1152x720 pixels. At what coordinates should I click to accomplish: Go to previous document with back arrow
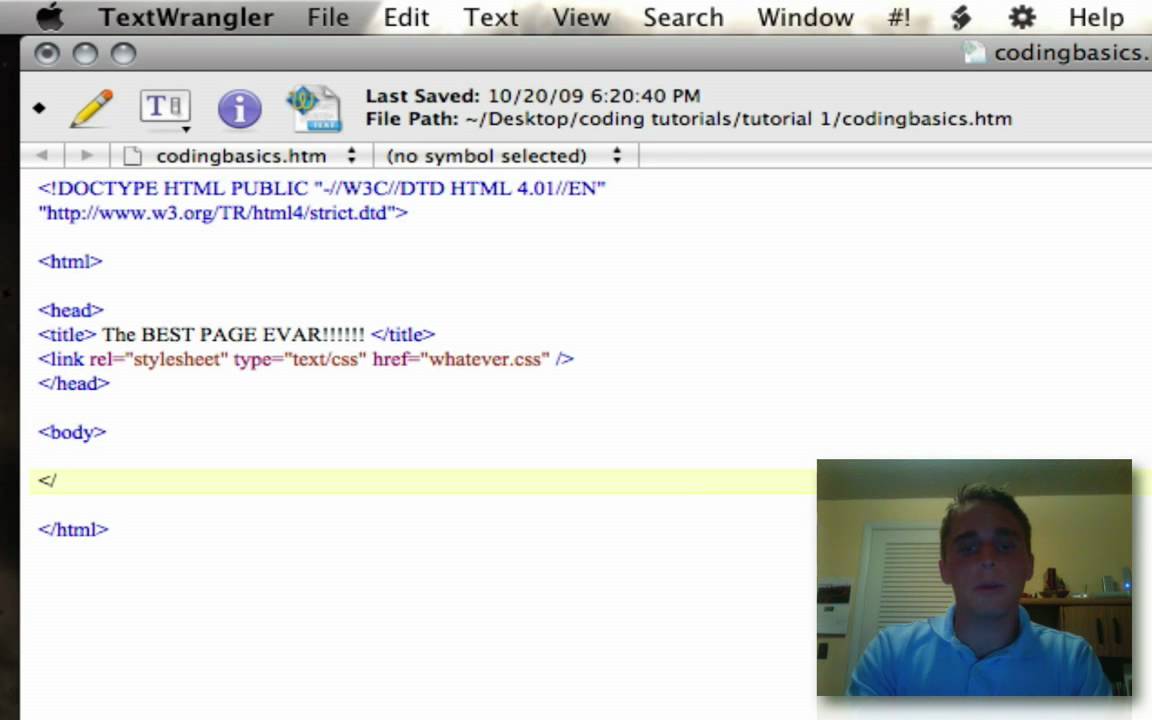point(42,155)
